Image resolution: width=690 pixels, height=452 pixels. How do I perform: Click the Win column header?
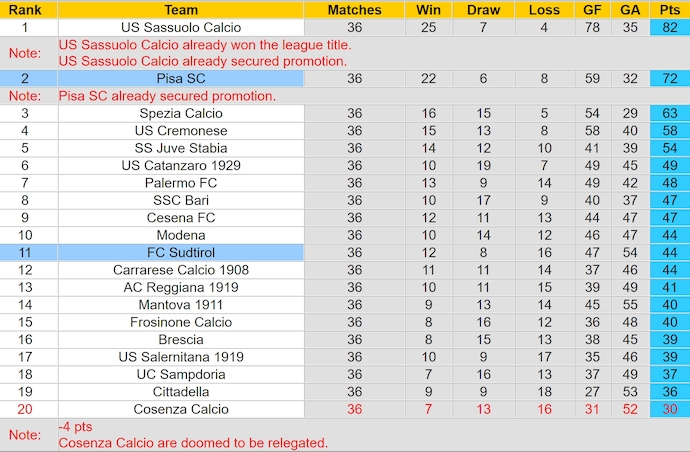pos(429,10)
